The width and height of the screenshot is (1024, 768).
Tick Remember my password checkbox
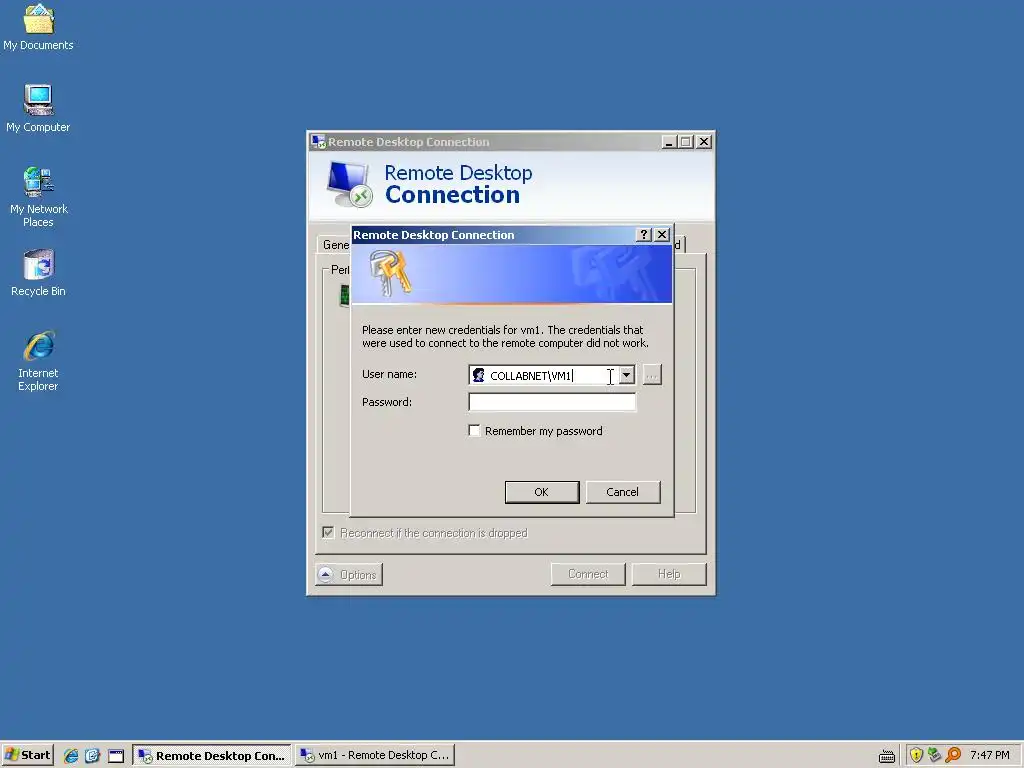click(474, 430)
